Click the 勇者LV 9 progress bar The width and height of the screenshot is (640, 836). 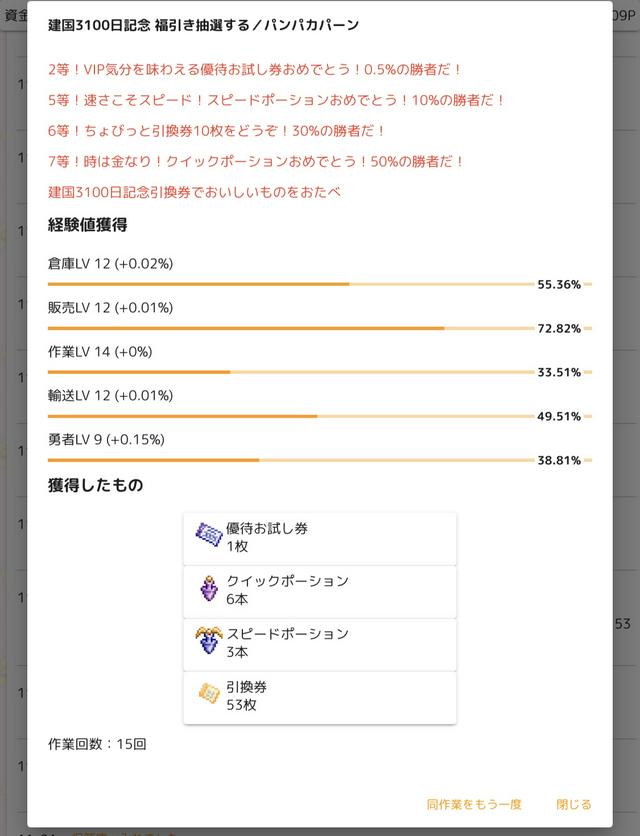tap(290, 460)
